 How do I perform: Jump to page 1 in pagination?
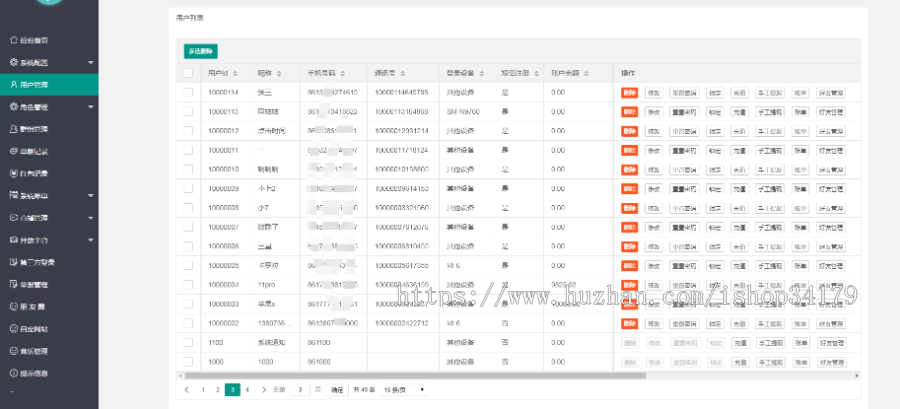pos(203,389)
